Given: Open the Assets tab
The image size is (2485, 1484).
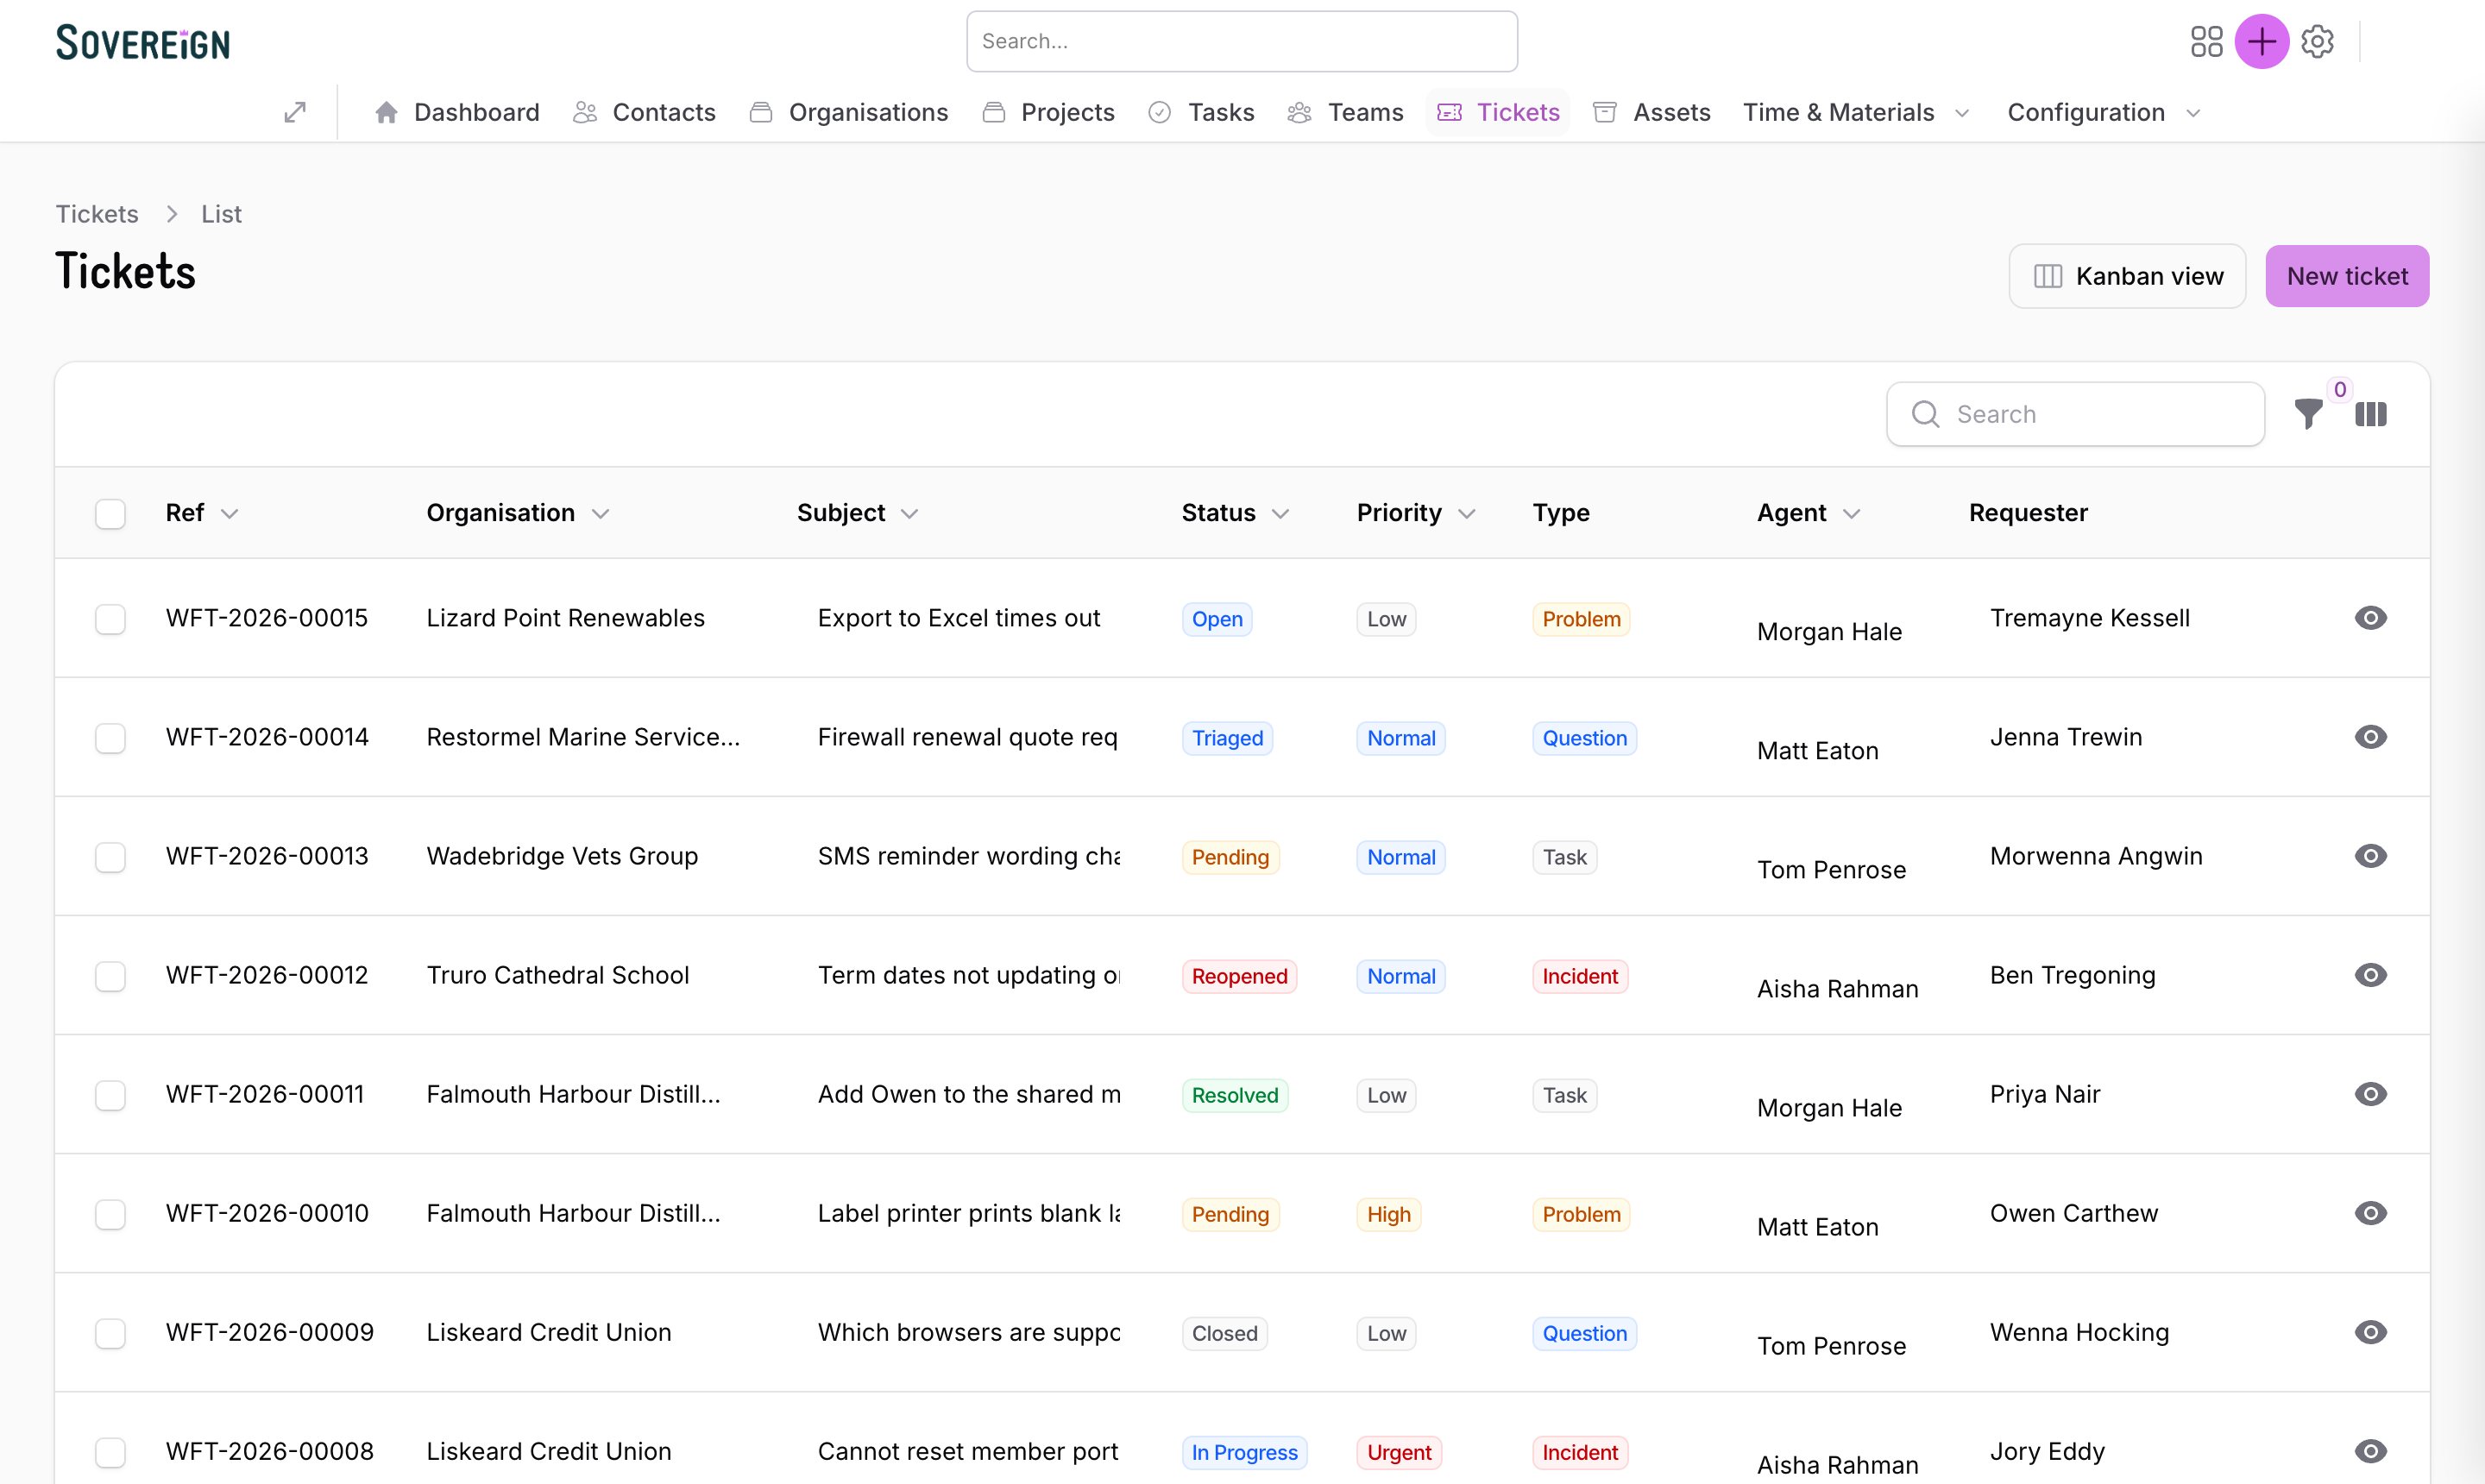Looking at the screenshot, I should point(1651,112).
